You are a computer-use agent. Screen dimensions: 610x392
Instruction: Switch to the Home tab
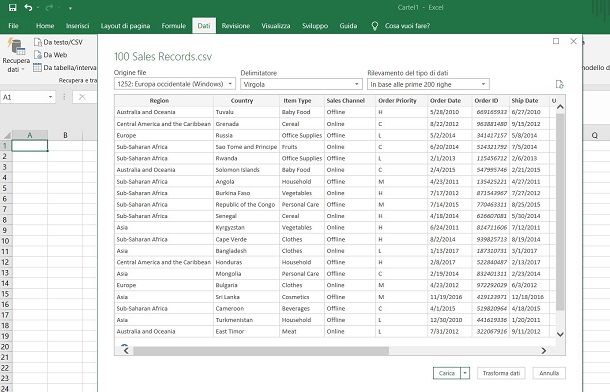[x=45, y=26]
